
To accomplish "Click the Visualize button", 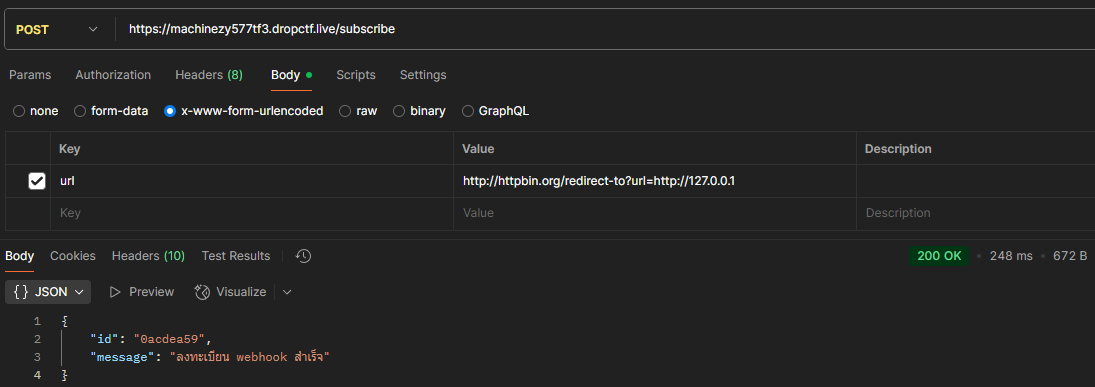I will [230, 292].
